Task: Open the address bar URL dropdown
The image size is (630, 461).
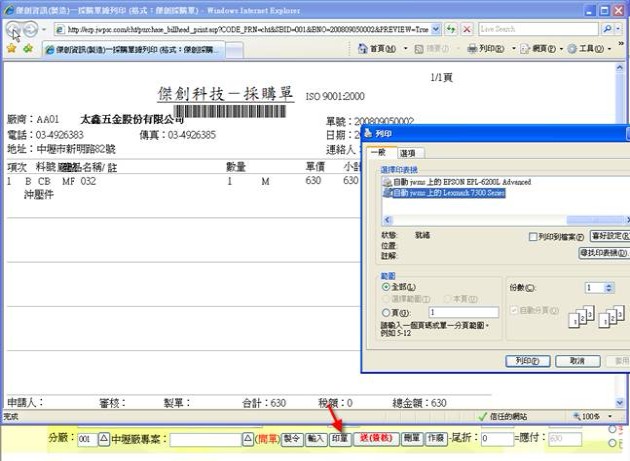Action: point(434,29)
